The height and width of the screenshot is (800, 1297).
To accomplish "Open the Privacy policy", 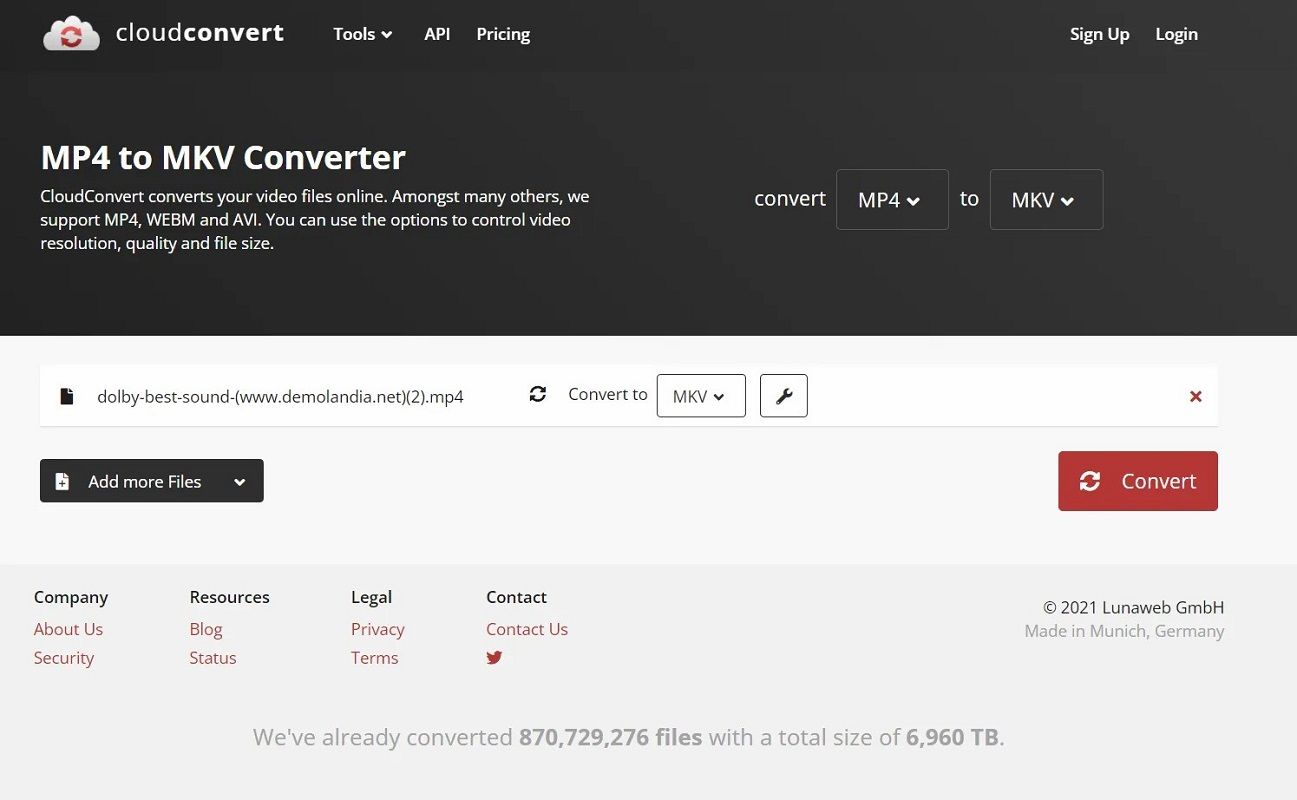I will coord(377,629).
